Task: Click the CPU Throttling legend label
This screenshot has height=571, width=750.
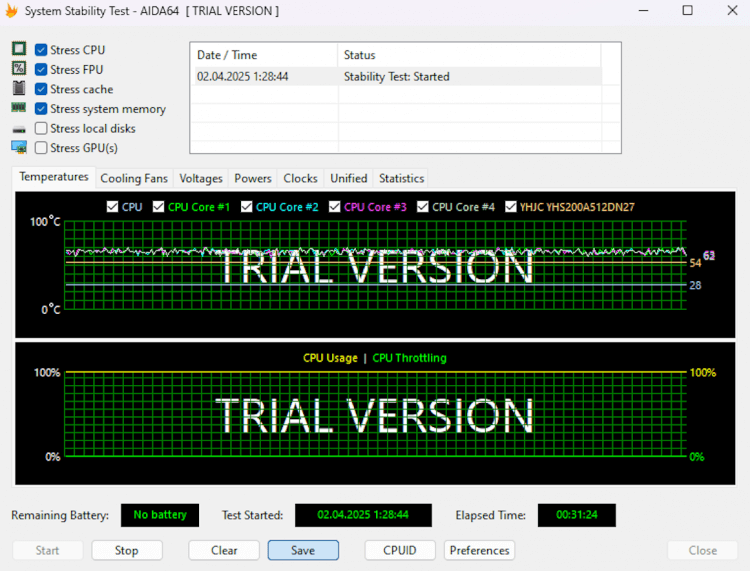Action: pyautogui.click(x=409, y=358)
